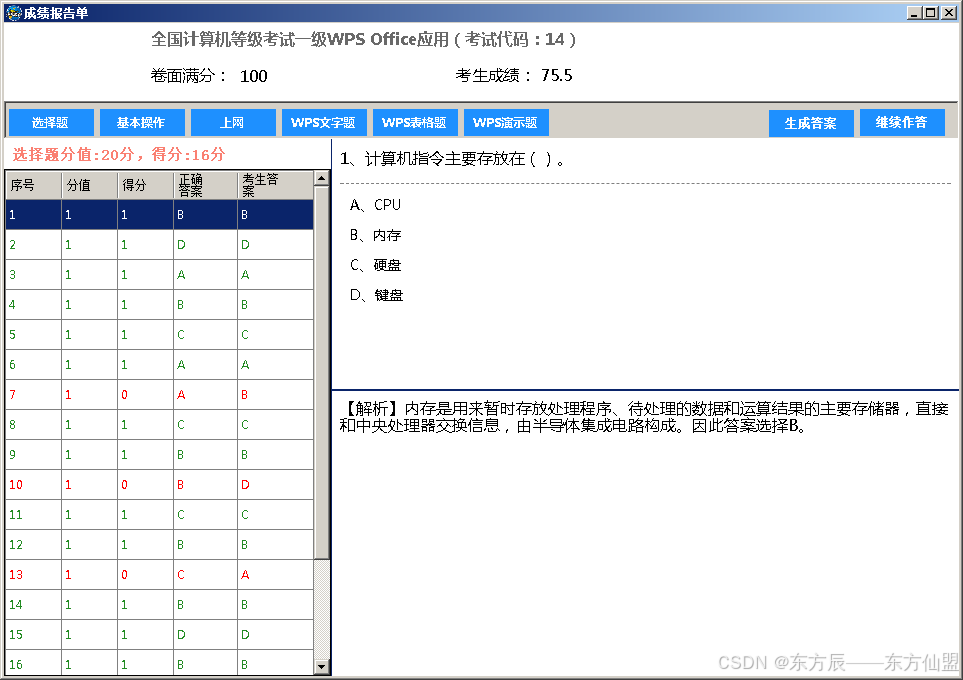Select question row 8 in the table

coord(160,424)
